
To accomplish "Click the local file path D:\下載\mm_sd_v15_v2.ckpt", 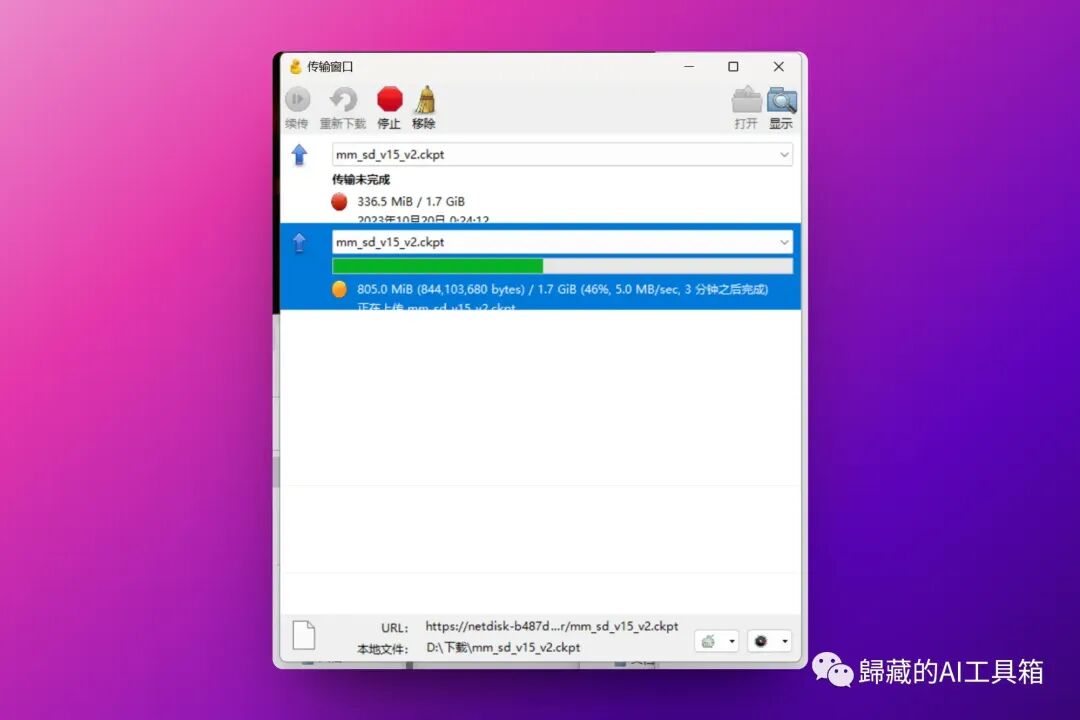I will (503, 648).
